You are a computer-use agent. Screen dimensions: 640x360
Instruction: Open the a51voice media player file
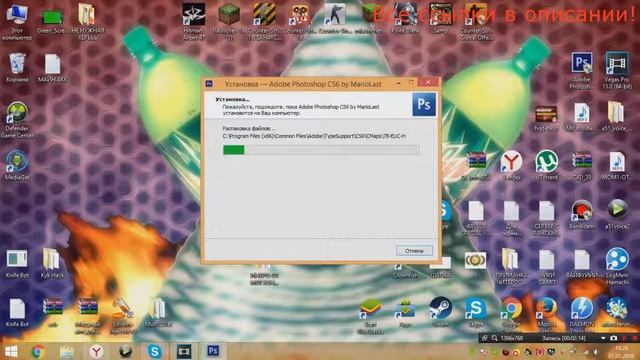[x=617, y=214]
